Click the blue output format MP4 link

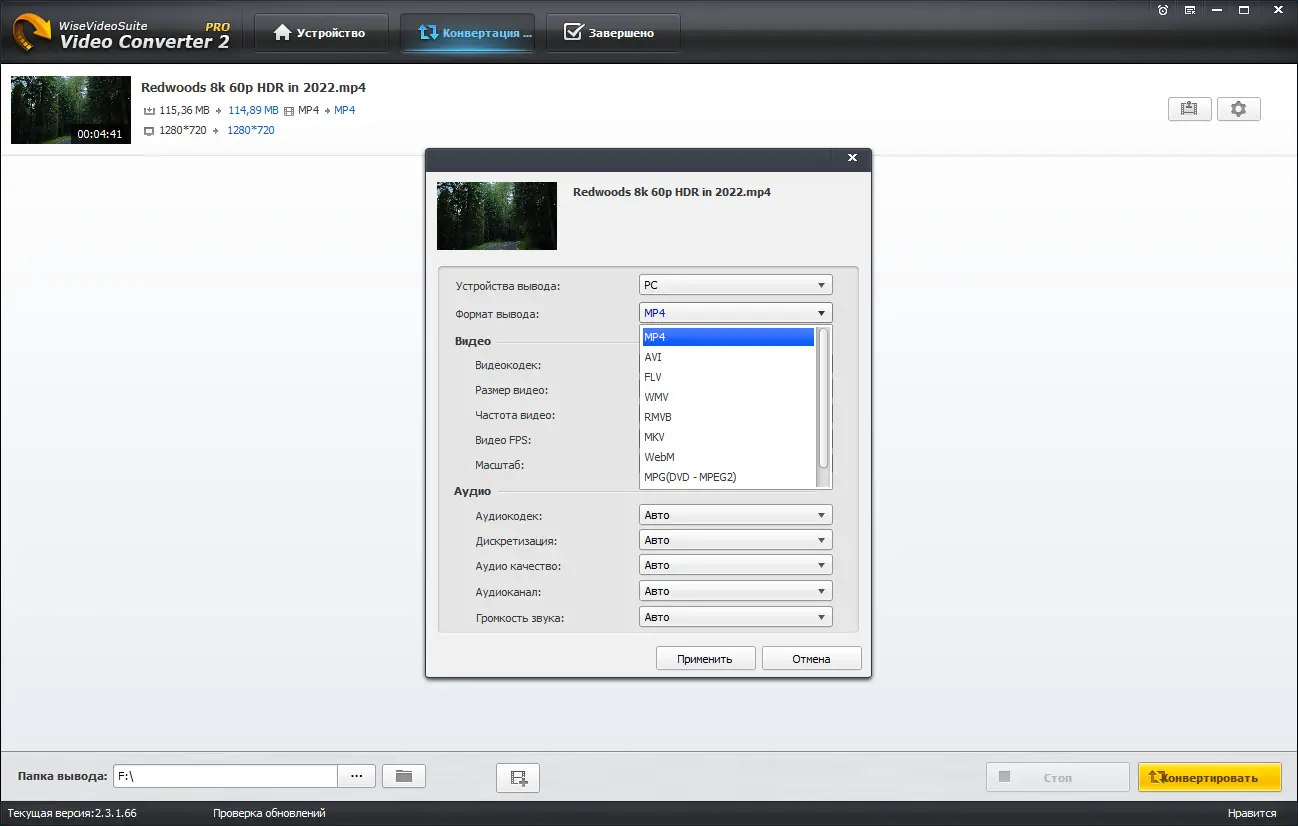[345, 110]
